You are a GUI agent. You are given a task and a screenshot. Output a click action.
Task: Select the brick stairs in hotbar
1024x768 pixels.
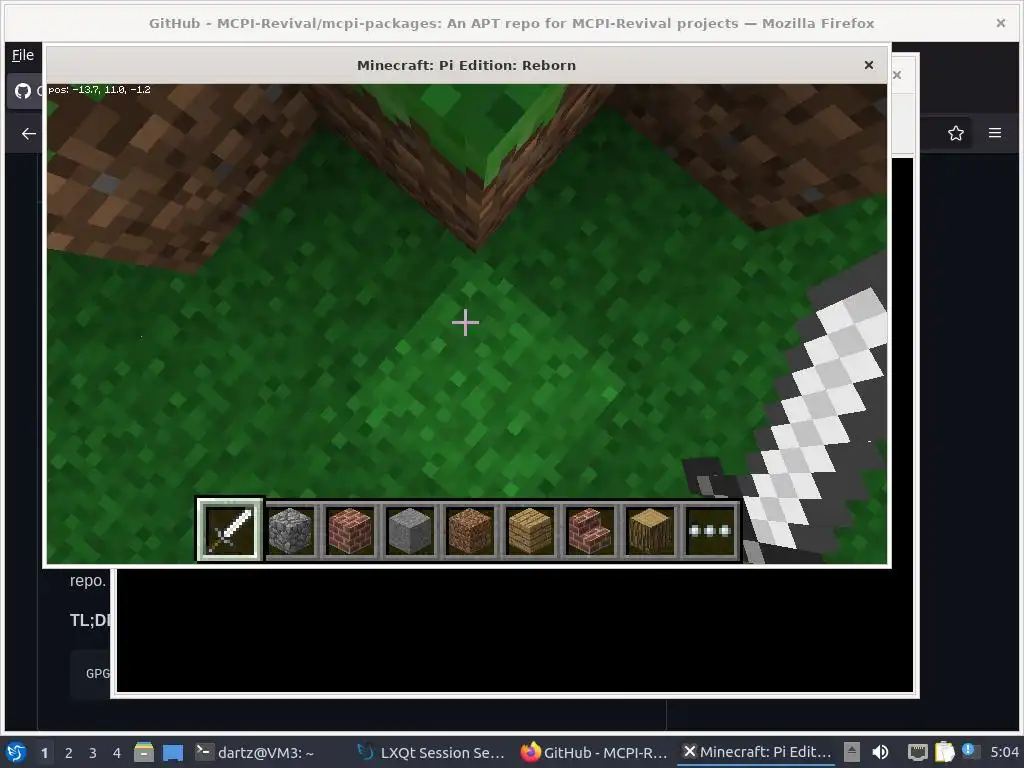click(590, 530)
